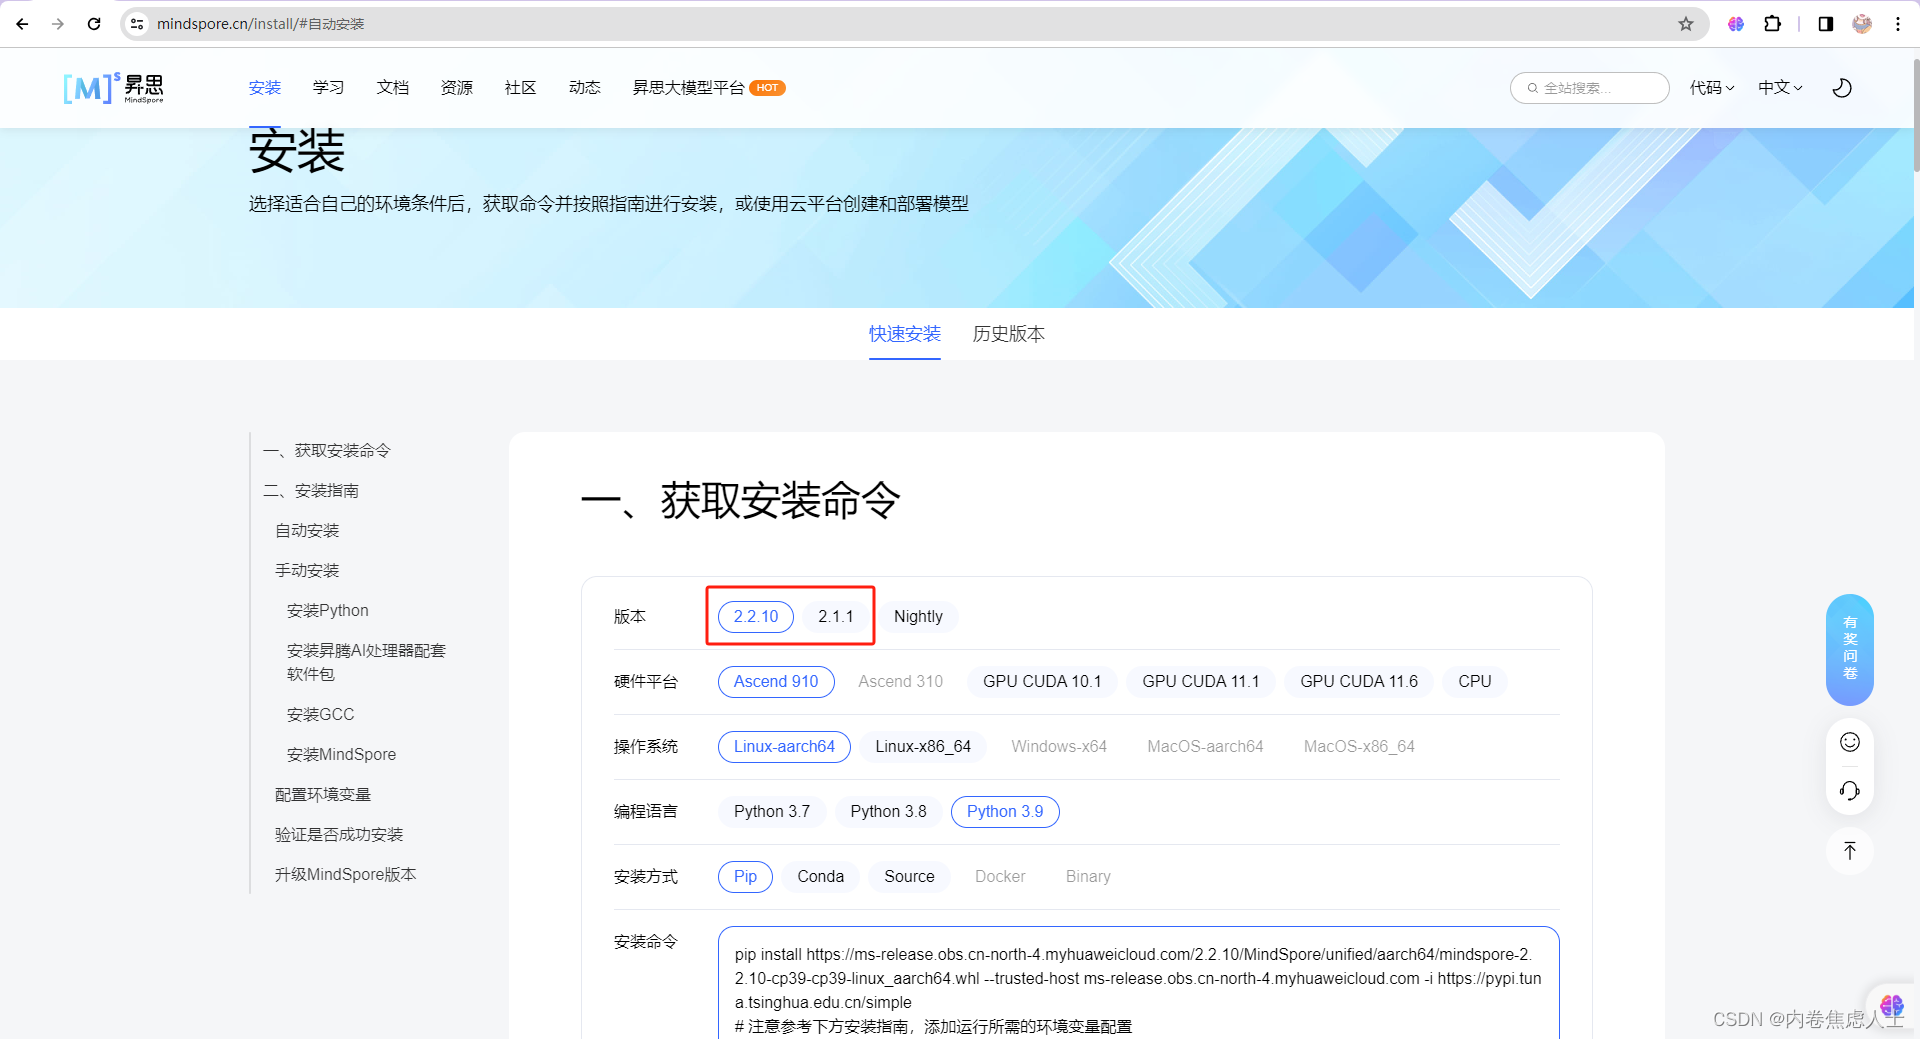Select Source install method
The width and height of the screenshot is (1920, 1039).
pos(909,877)
